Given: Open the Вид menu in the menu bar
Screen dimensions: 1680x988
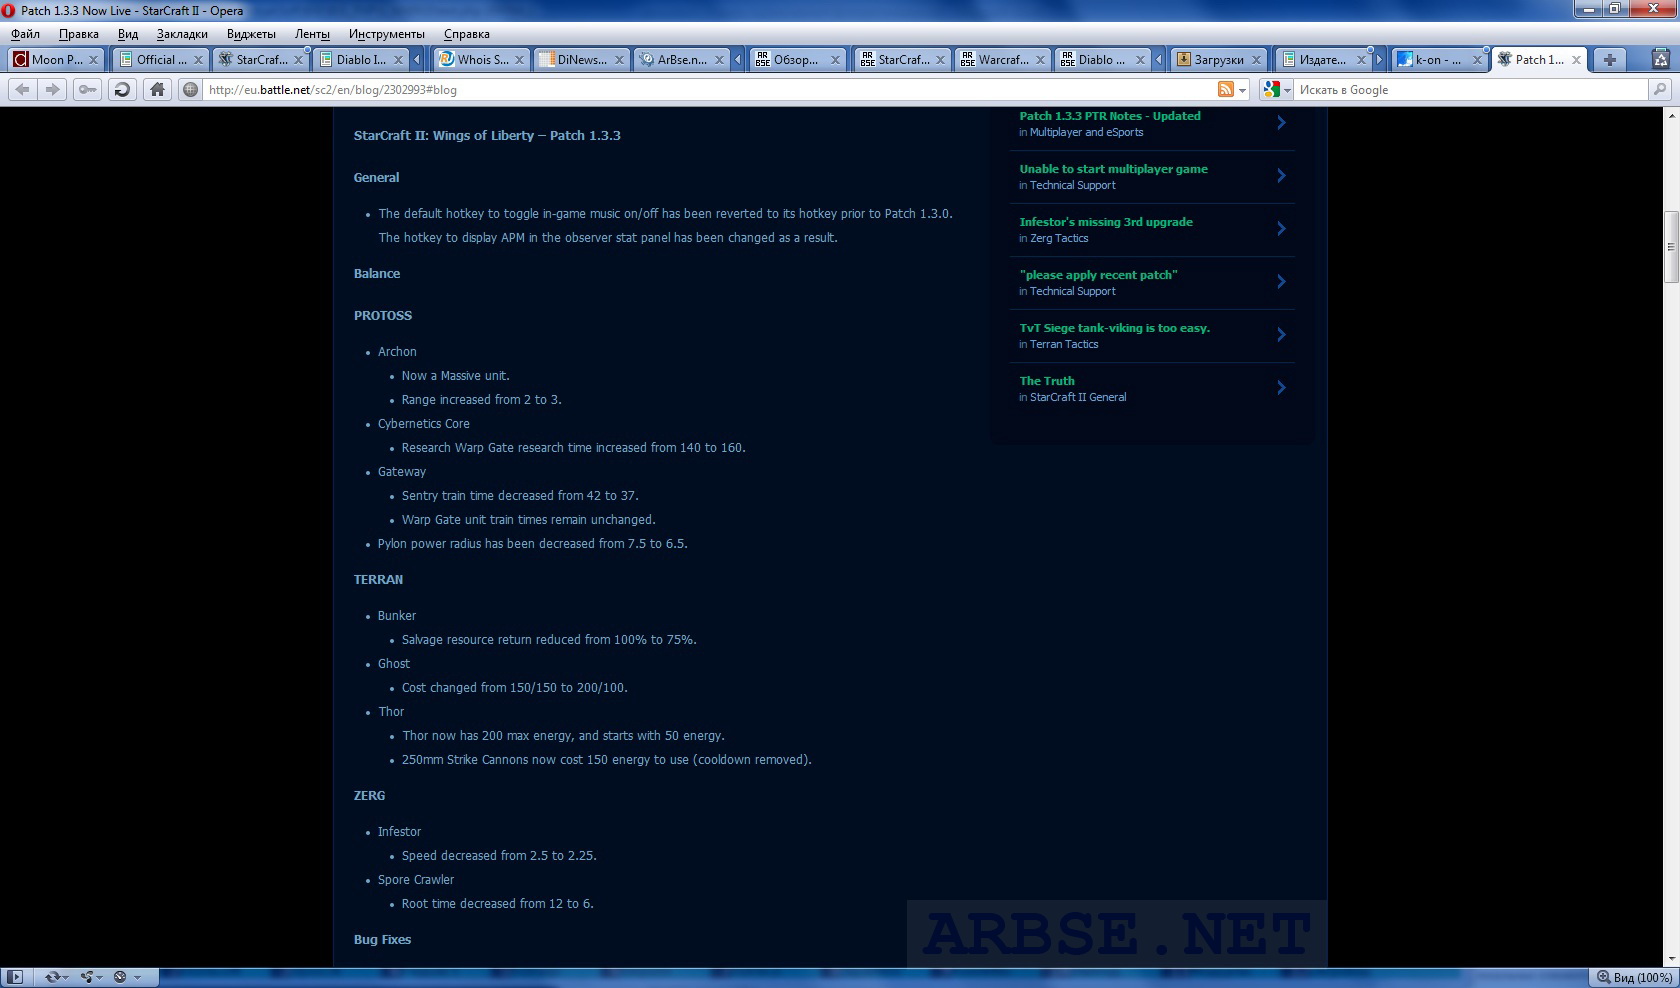Looking at the screenshot, I should click(x=128, y=34).
